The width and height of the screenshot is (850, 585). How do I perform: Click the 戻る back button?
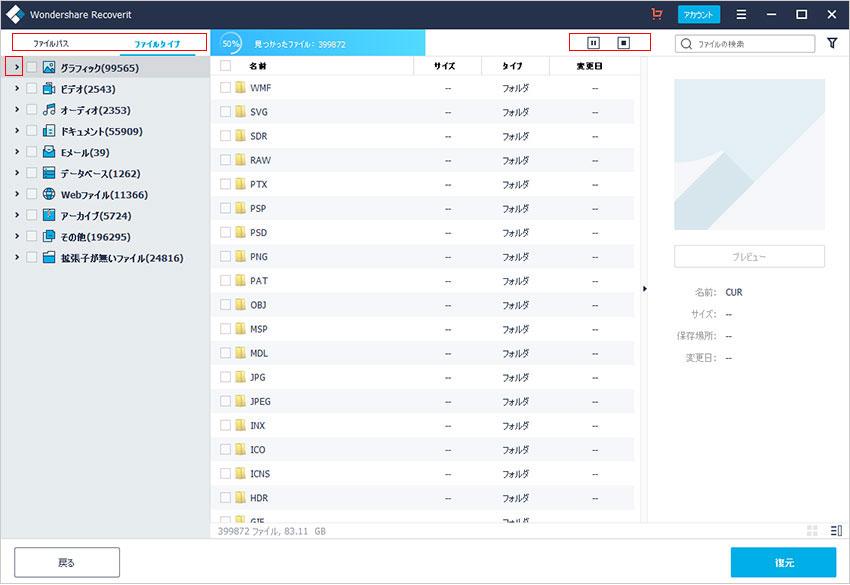[x=65, y=562]
